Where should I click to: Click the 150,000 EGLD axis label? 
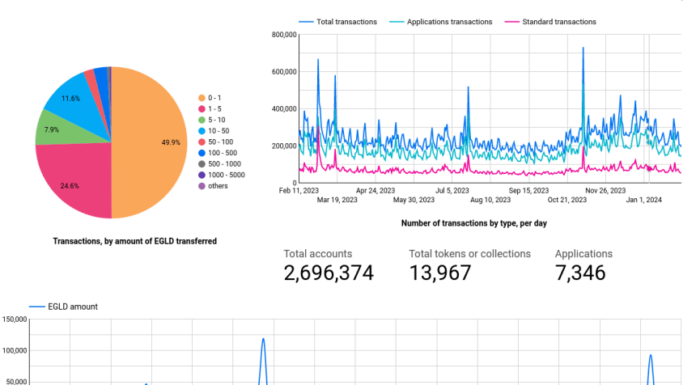[15, 319]
